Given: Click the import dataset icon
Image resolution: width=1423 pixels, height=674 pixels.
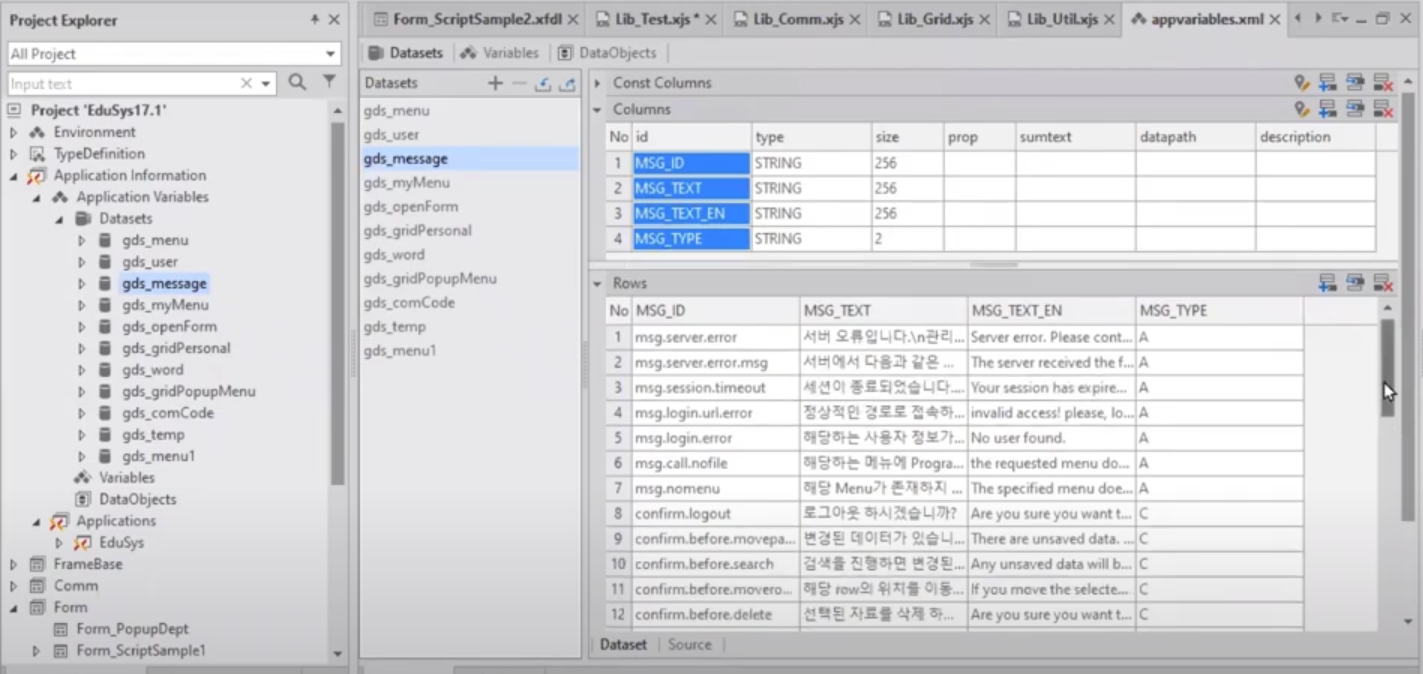Looking at the screenshot, I should 542,83.
